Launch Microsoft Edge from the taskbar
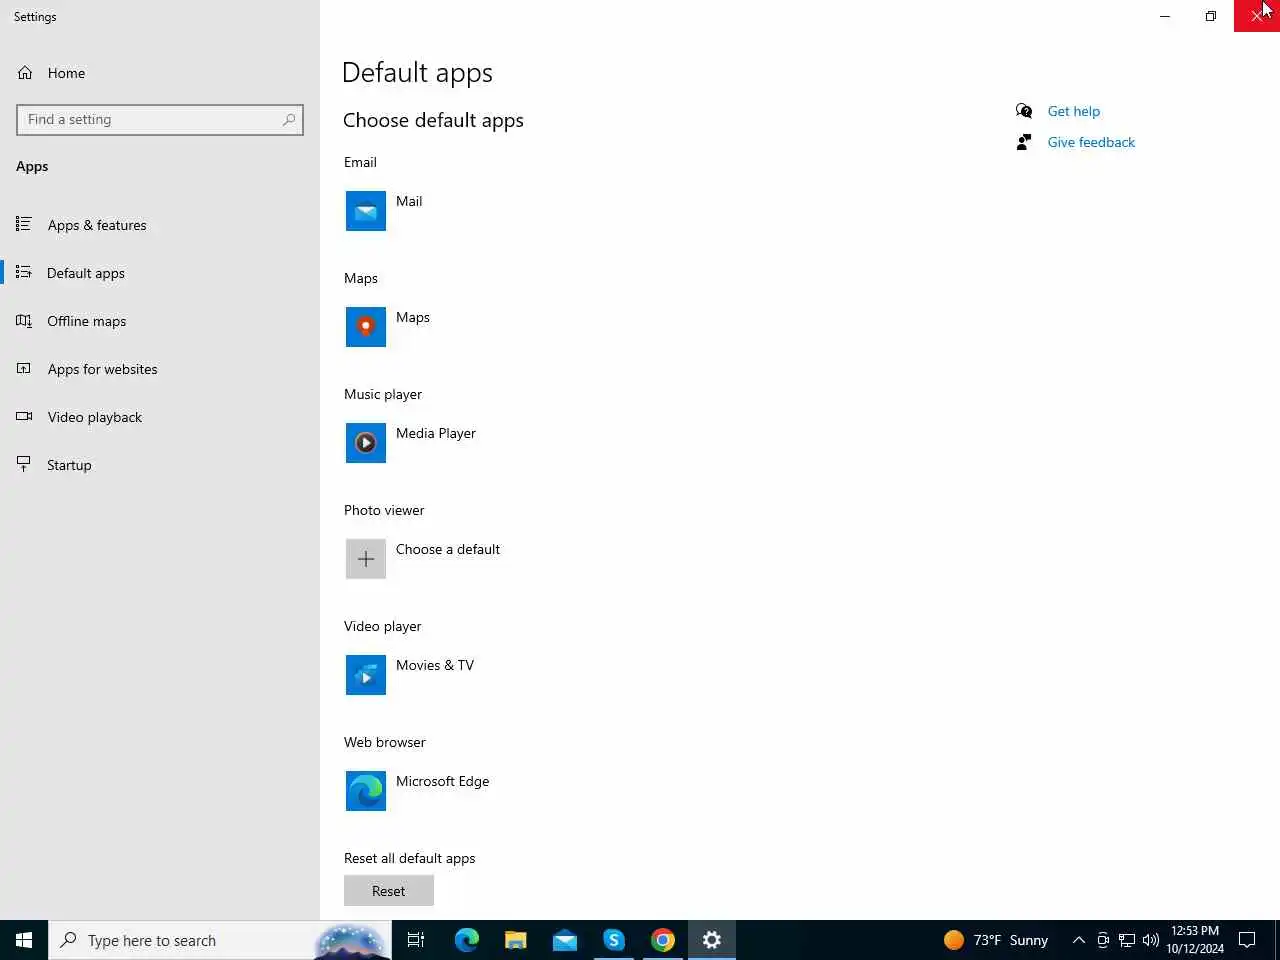 [466, 940]
